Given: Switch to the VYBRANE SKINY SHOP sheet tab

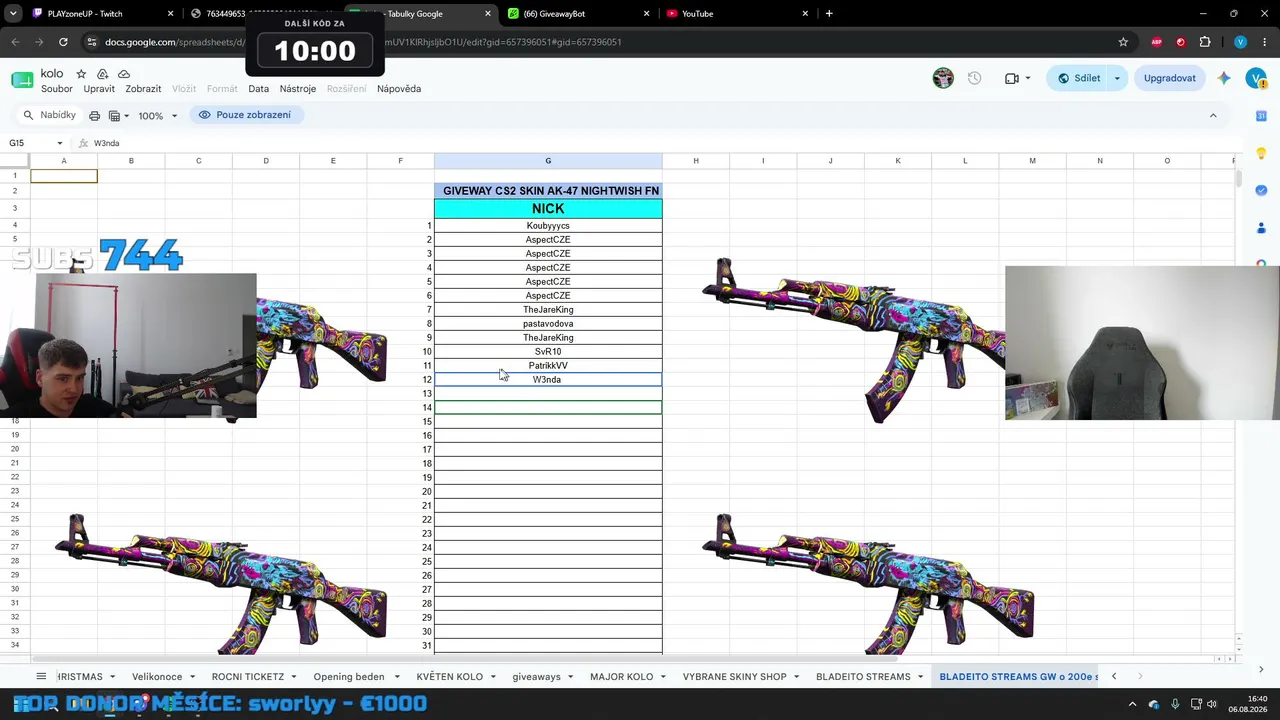Looking at the screenshot, I should (x=735, y=677).
